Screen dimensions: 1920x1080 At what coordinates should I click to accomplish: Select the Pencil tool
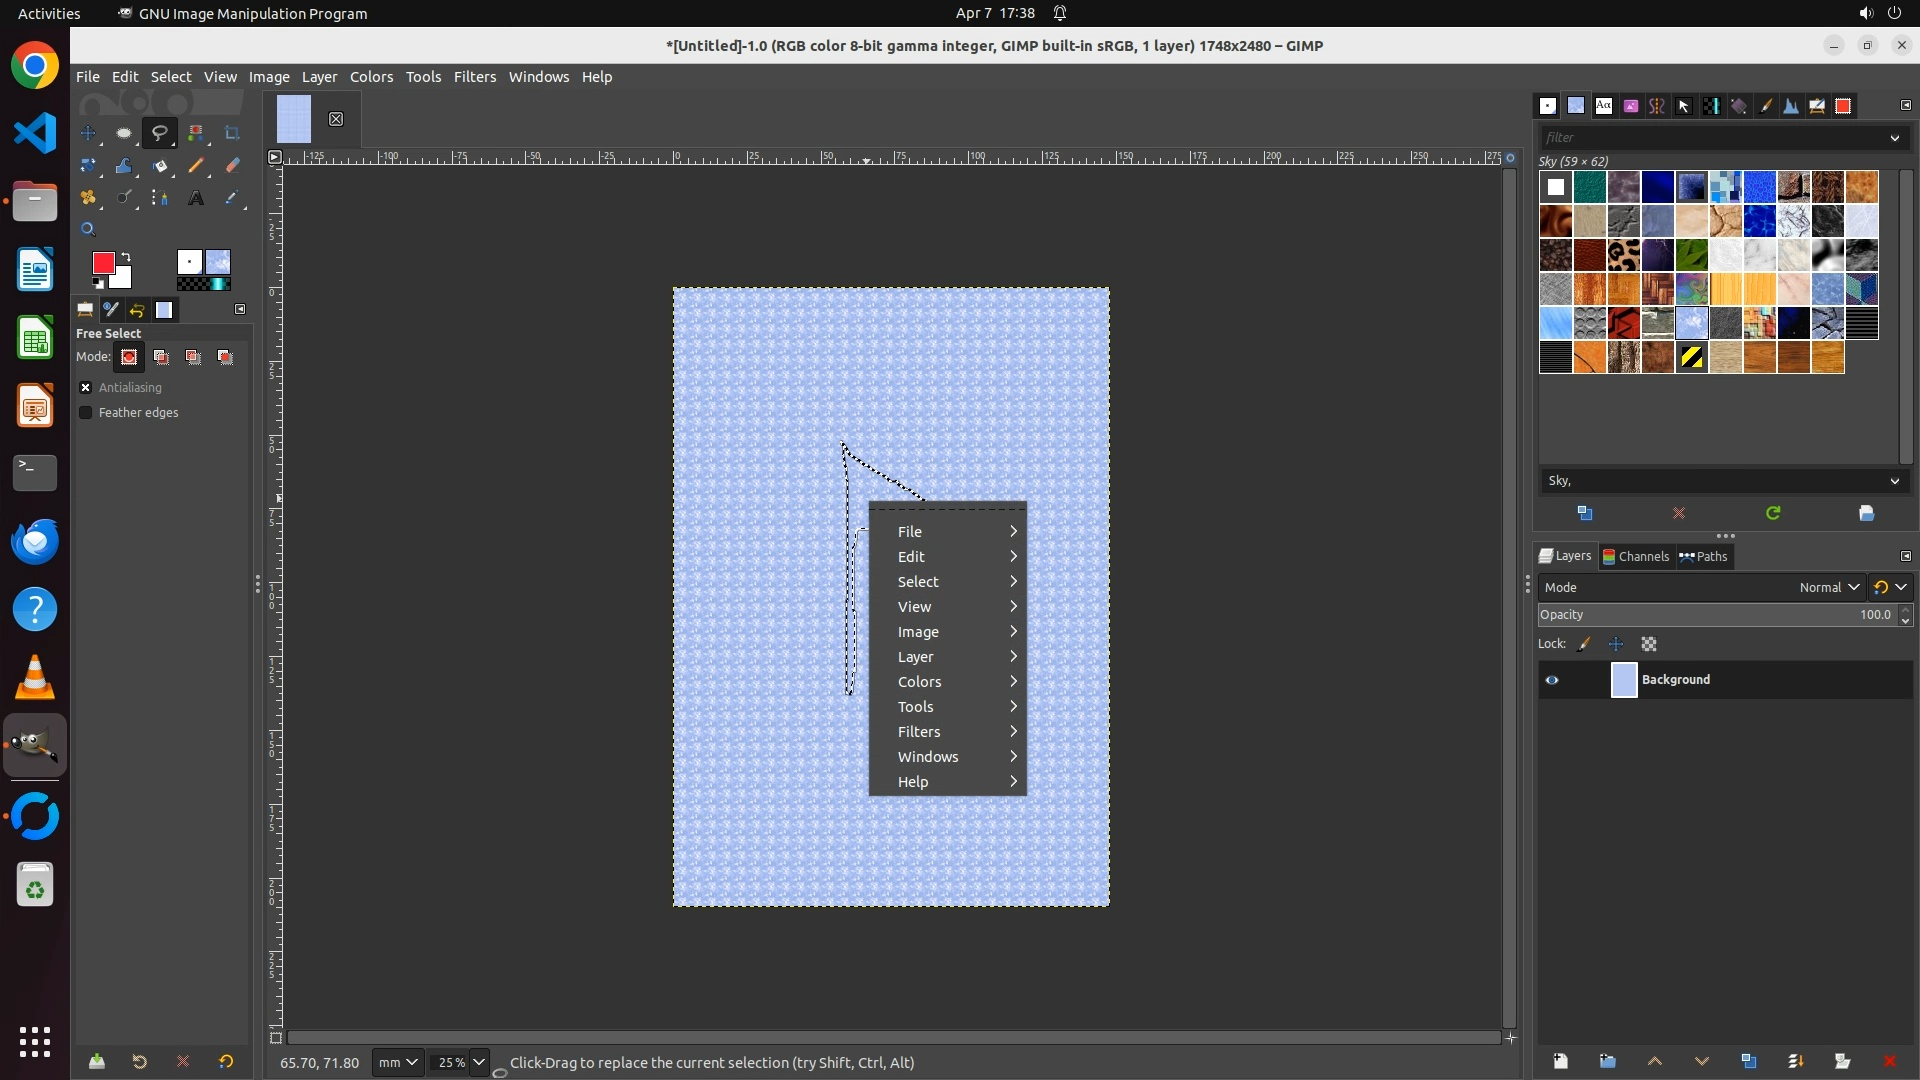click(x=196, y=166)
